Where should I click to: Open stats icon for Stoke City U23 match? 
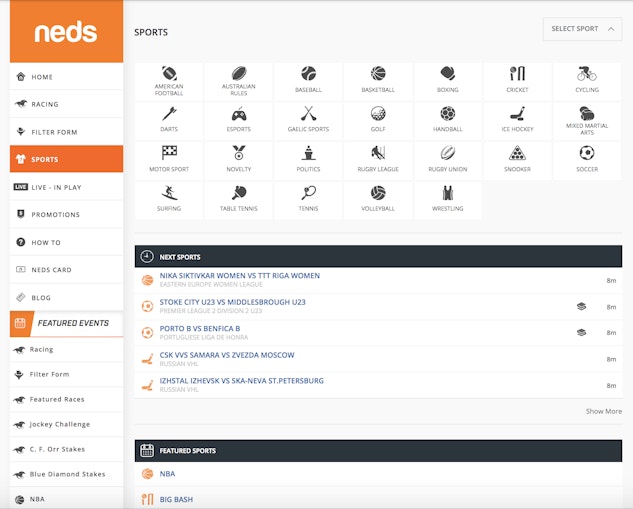point(581,307)
